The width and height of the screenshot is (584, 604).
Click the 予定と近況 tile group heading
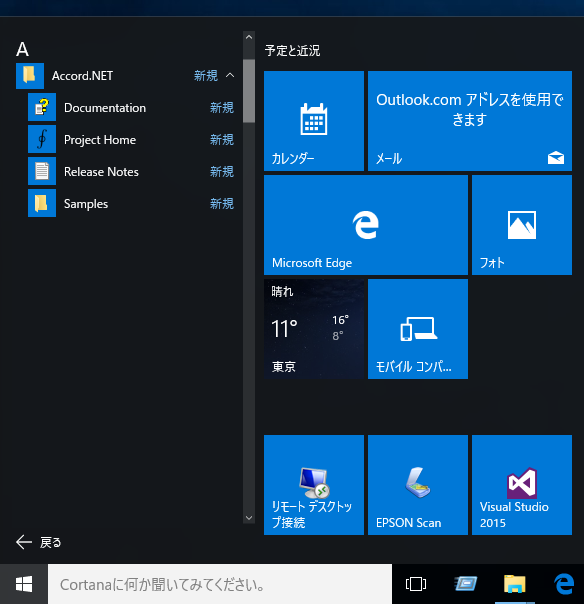tap(292, 50)
